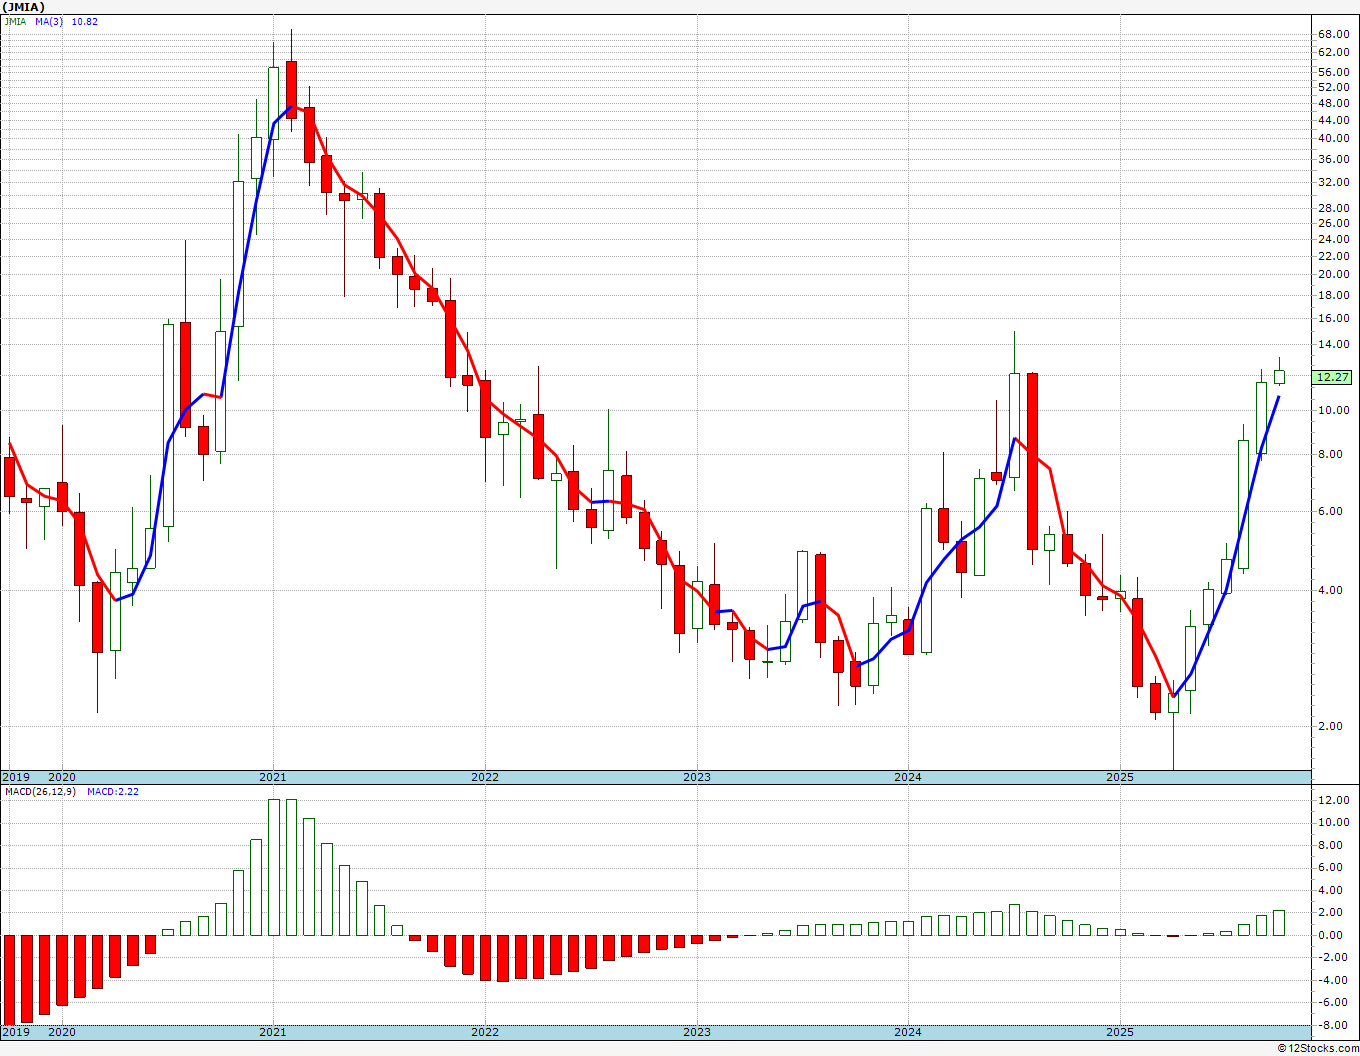Select the green JMIA legend label
1360x1056 pixels.
[x=15, y=21]
